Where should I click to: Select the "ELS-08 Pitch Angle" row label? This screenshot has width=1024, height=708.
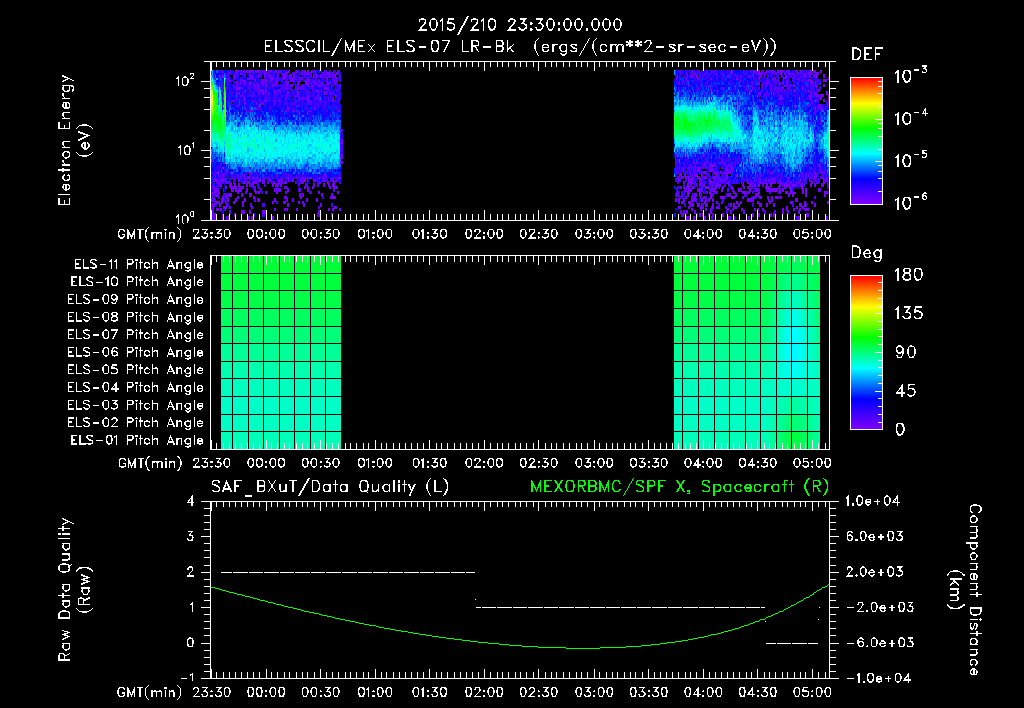[136, 317]
